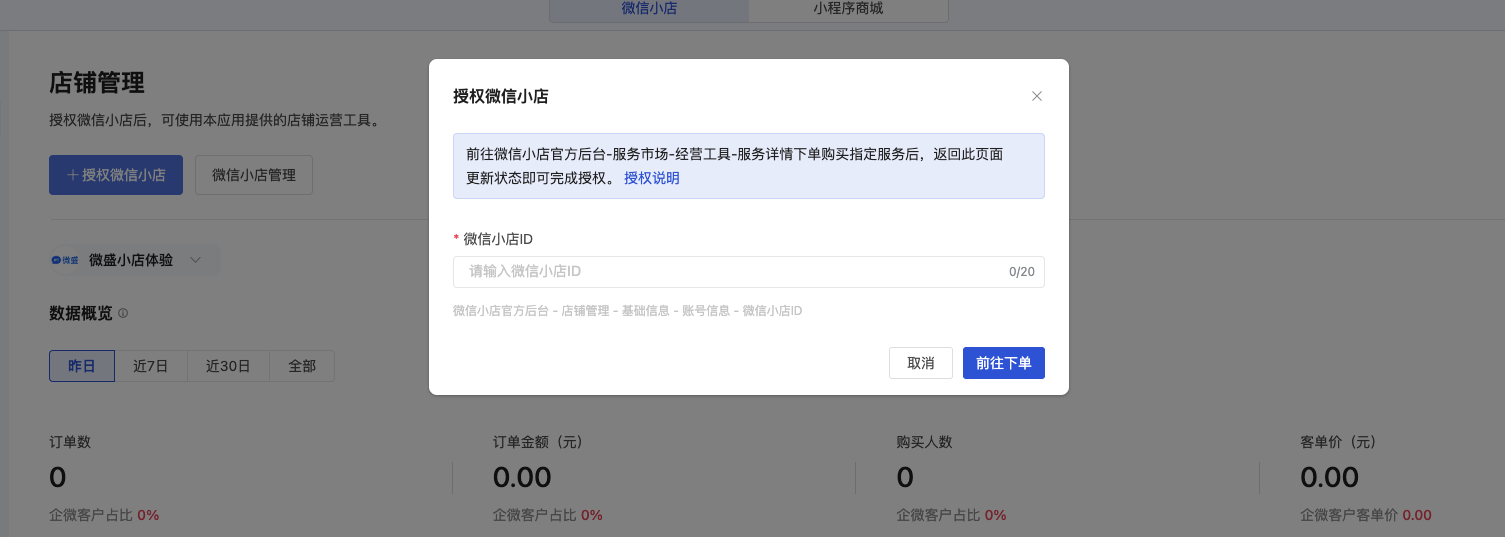Open the 授权说明 link
The width and height of the screenshot is (1505, 537).
click(x=652, y=178)
